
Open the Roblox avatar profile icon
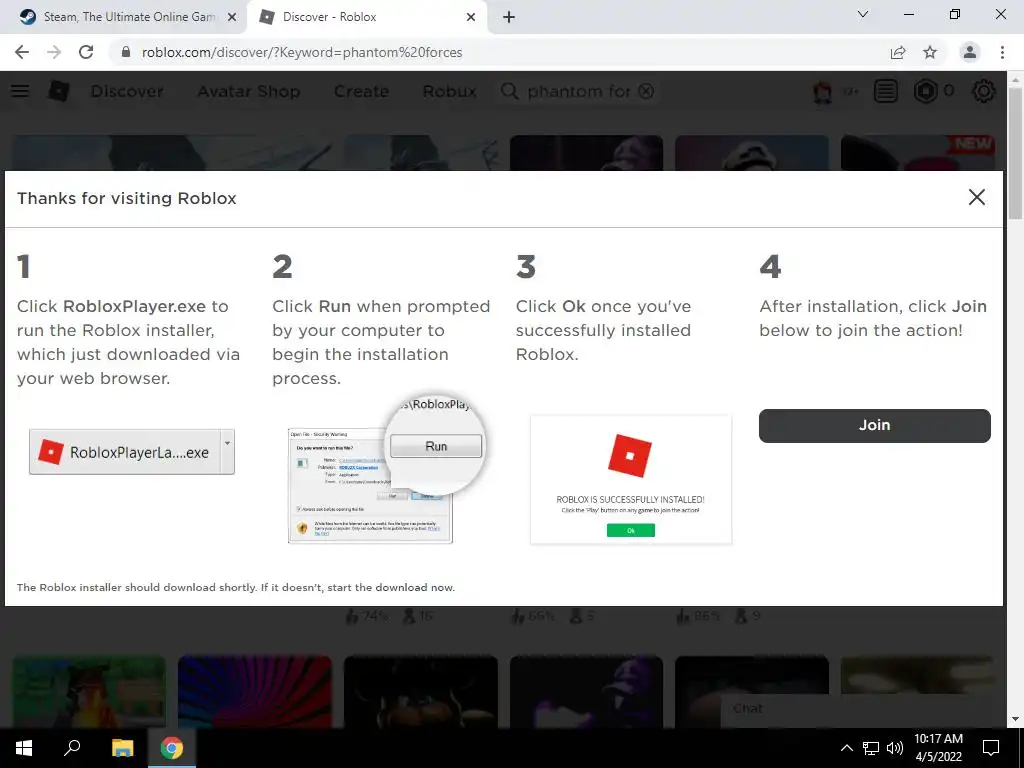(x=822, y=91)
